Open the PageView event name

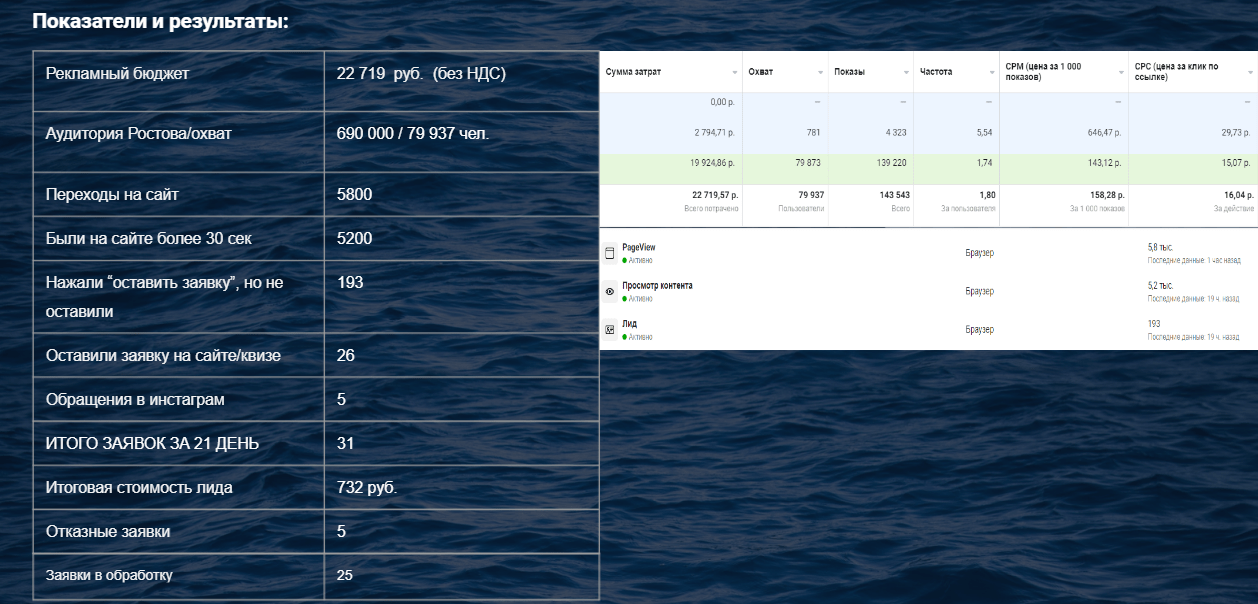639,247
